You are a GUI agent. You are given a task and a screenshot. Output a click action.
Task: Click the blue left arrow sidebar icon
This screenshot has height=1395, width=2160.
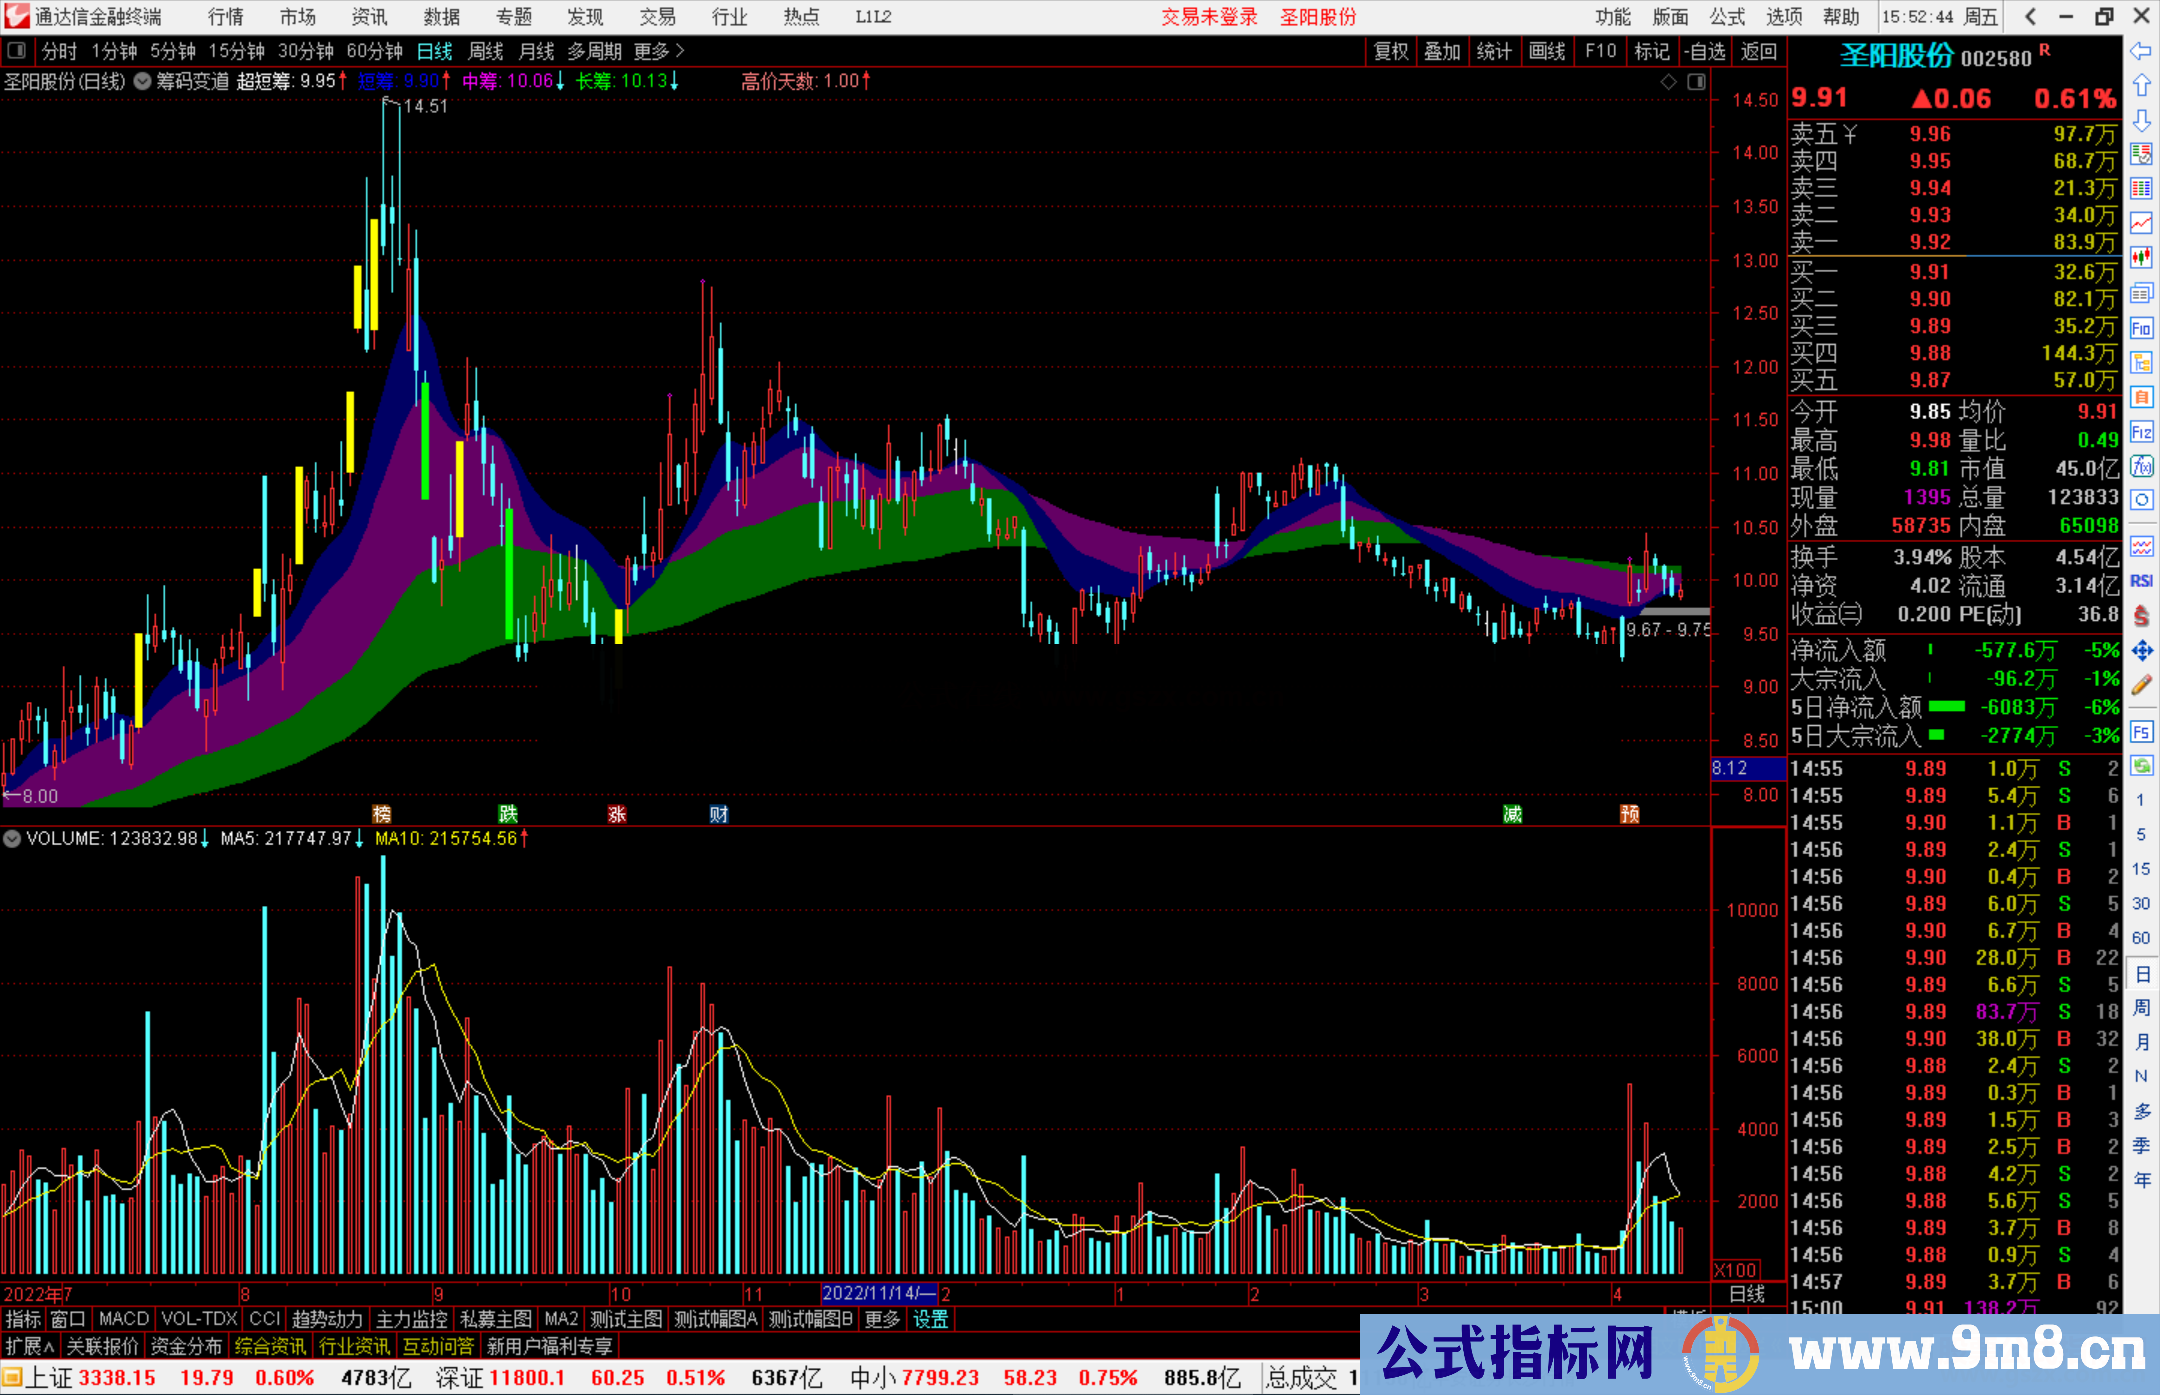pos(2141,50)
